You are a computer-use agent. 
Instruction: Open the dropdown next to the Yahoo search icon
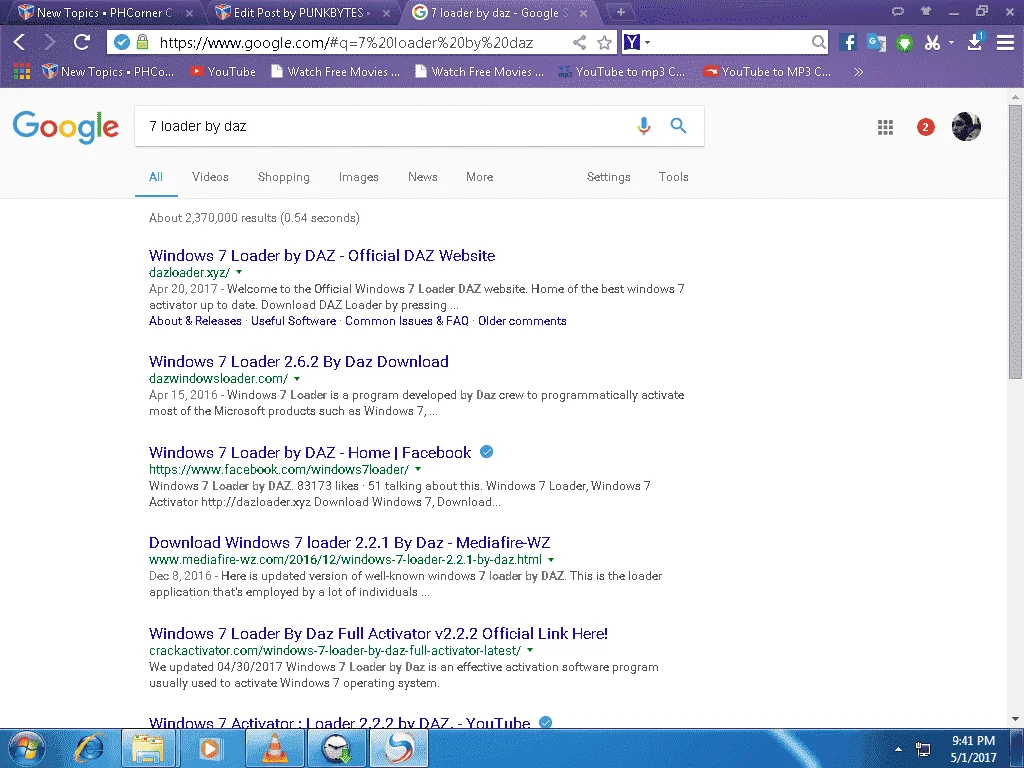tap(647, 43)
